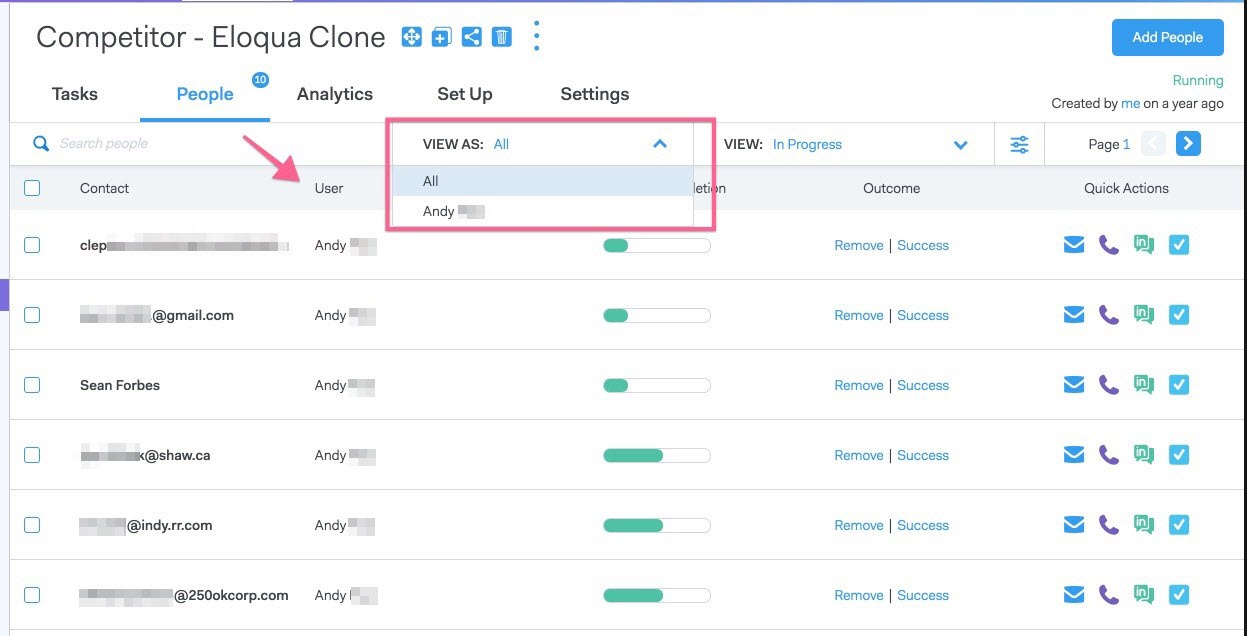Screen dimensions: 1247x636
Task: Click the email icon in Sean Forbes row
Action: pyautogui.click(x=1074, y=385)
